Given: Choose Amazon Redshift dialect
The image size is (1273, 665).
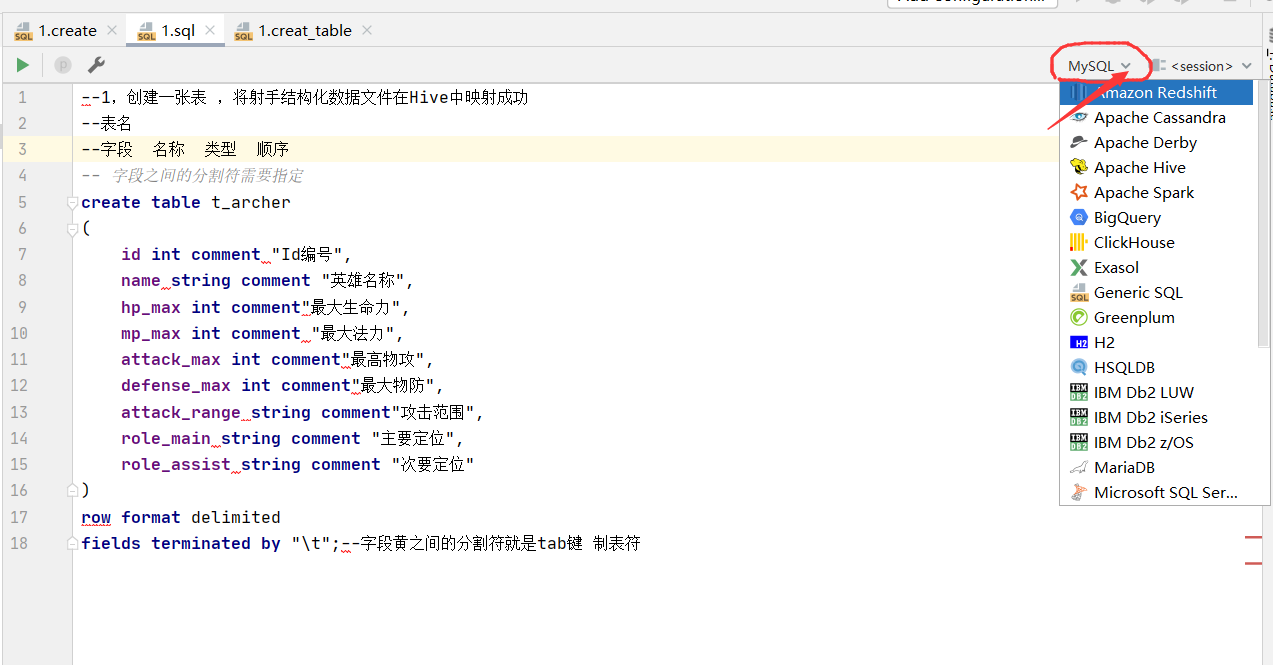Looking at the screenshot, I should [x=1156, y=92].
